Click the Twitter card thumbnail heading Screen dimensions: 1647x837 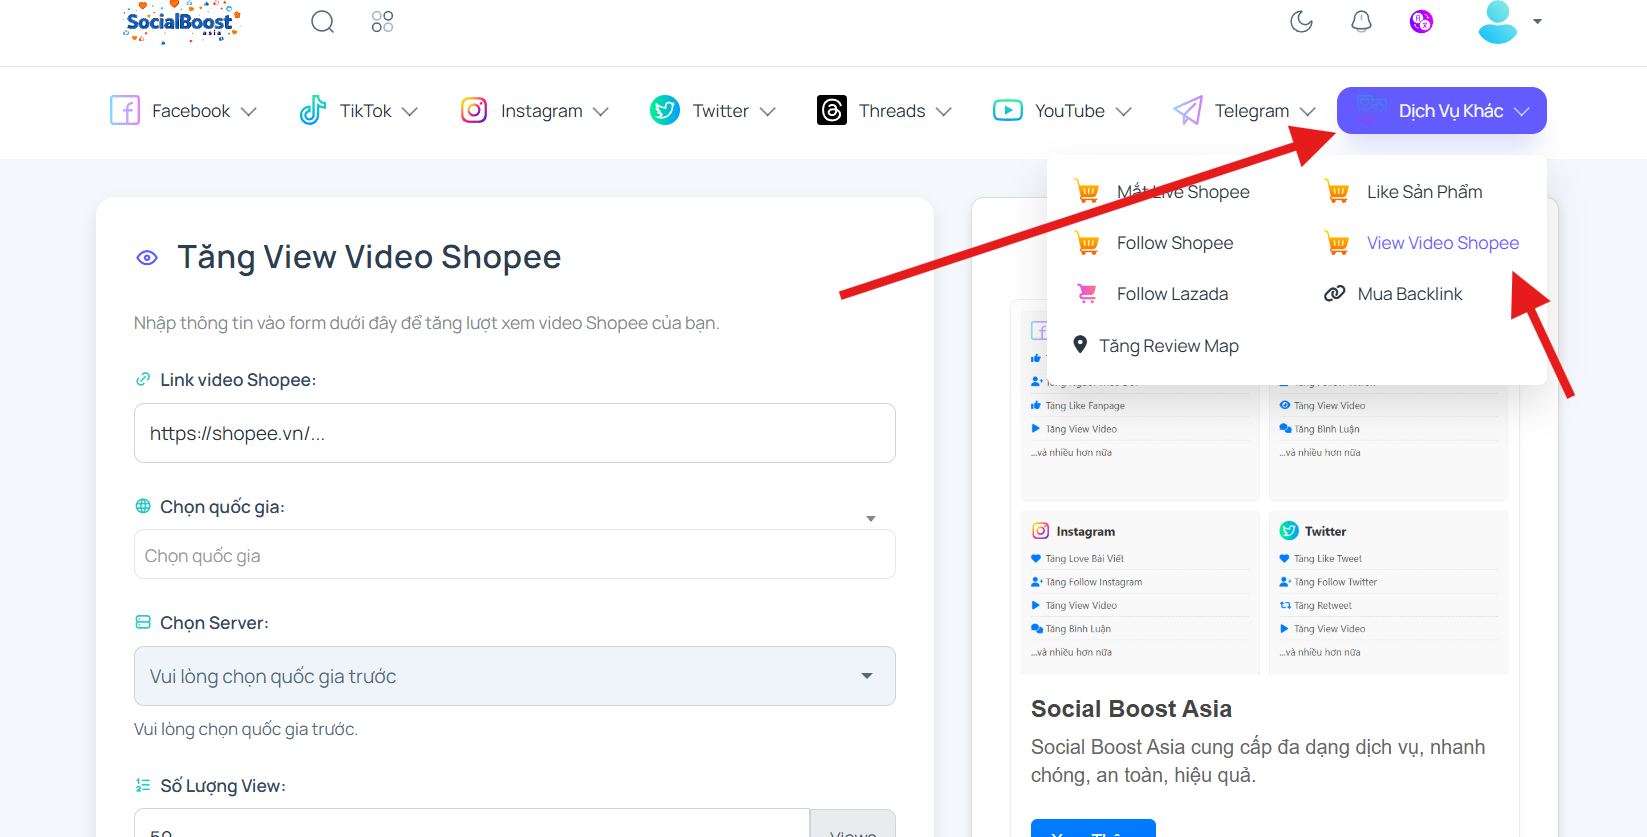[1325, 532]
